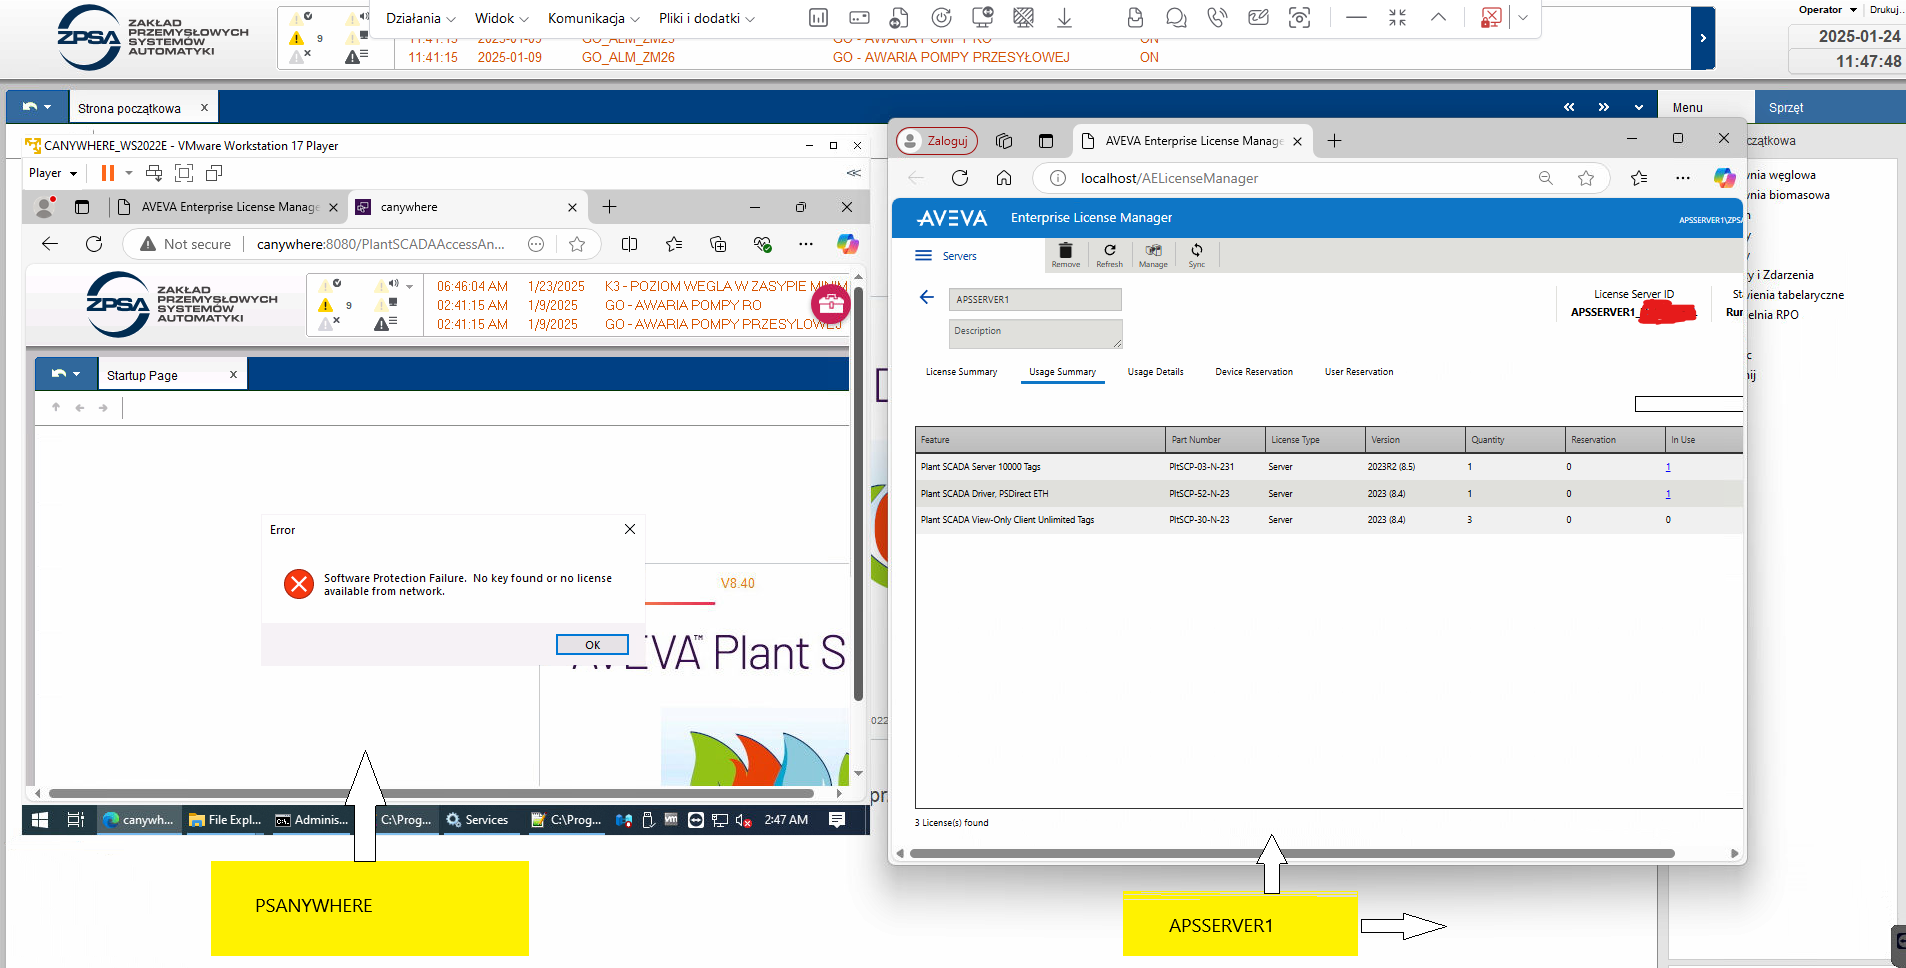Click the whiteboard pen icon in remote toolbar

(1258, 18)
